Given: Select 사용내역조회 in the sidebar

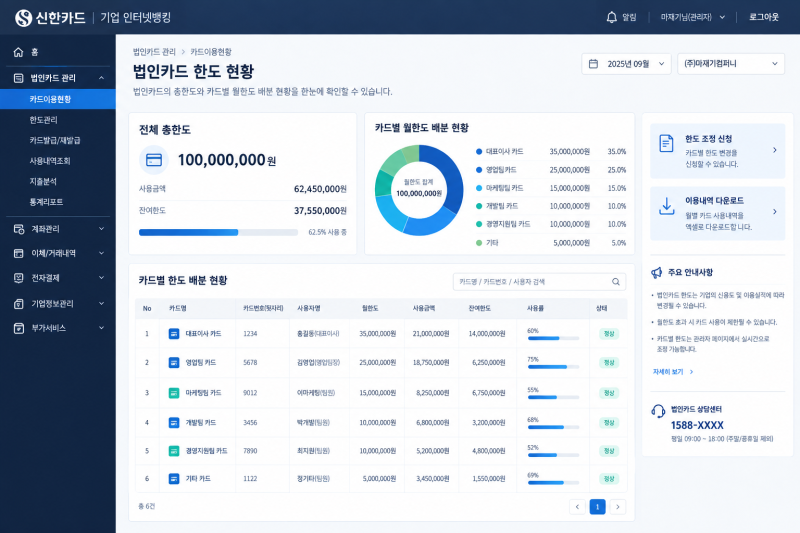Looking at the screenshot, I should [x=49, y=161].
